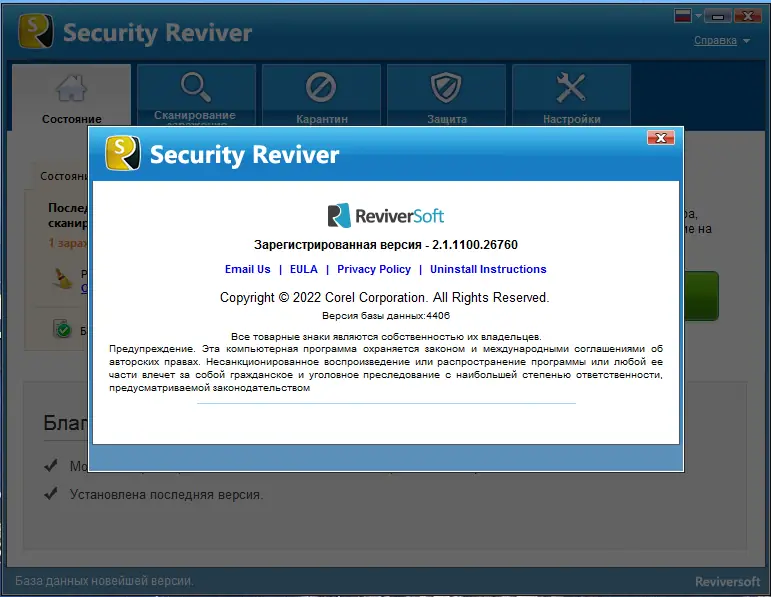Open the Карантин tab

pos(322,95)
